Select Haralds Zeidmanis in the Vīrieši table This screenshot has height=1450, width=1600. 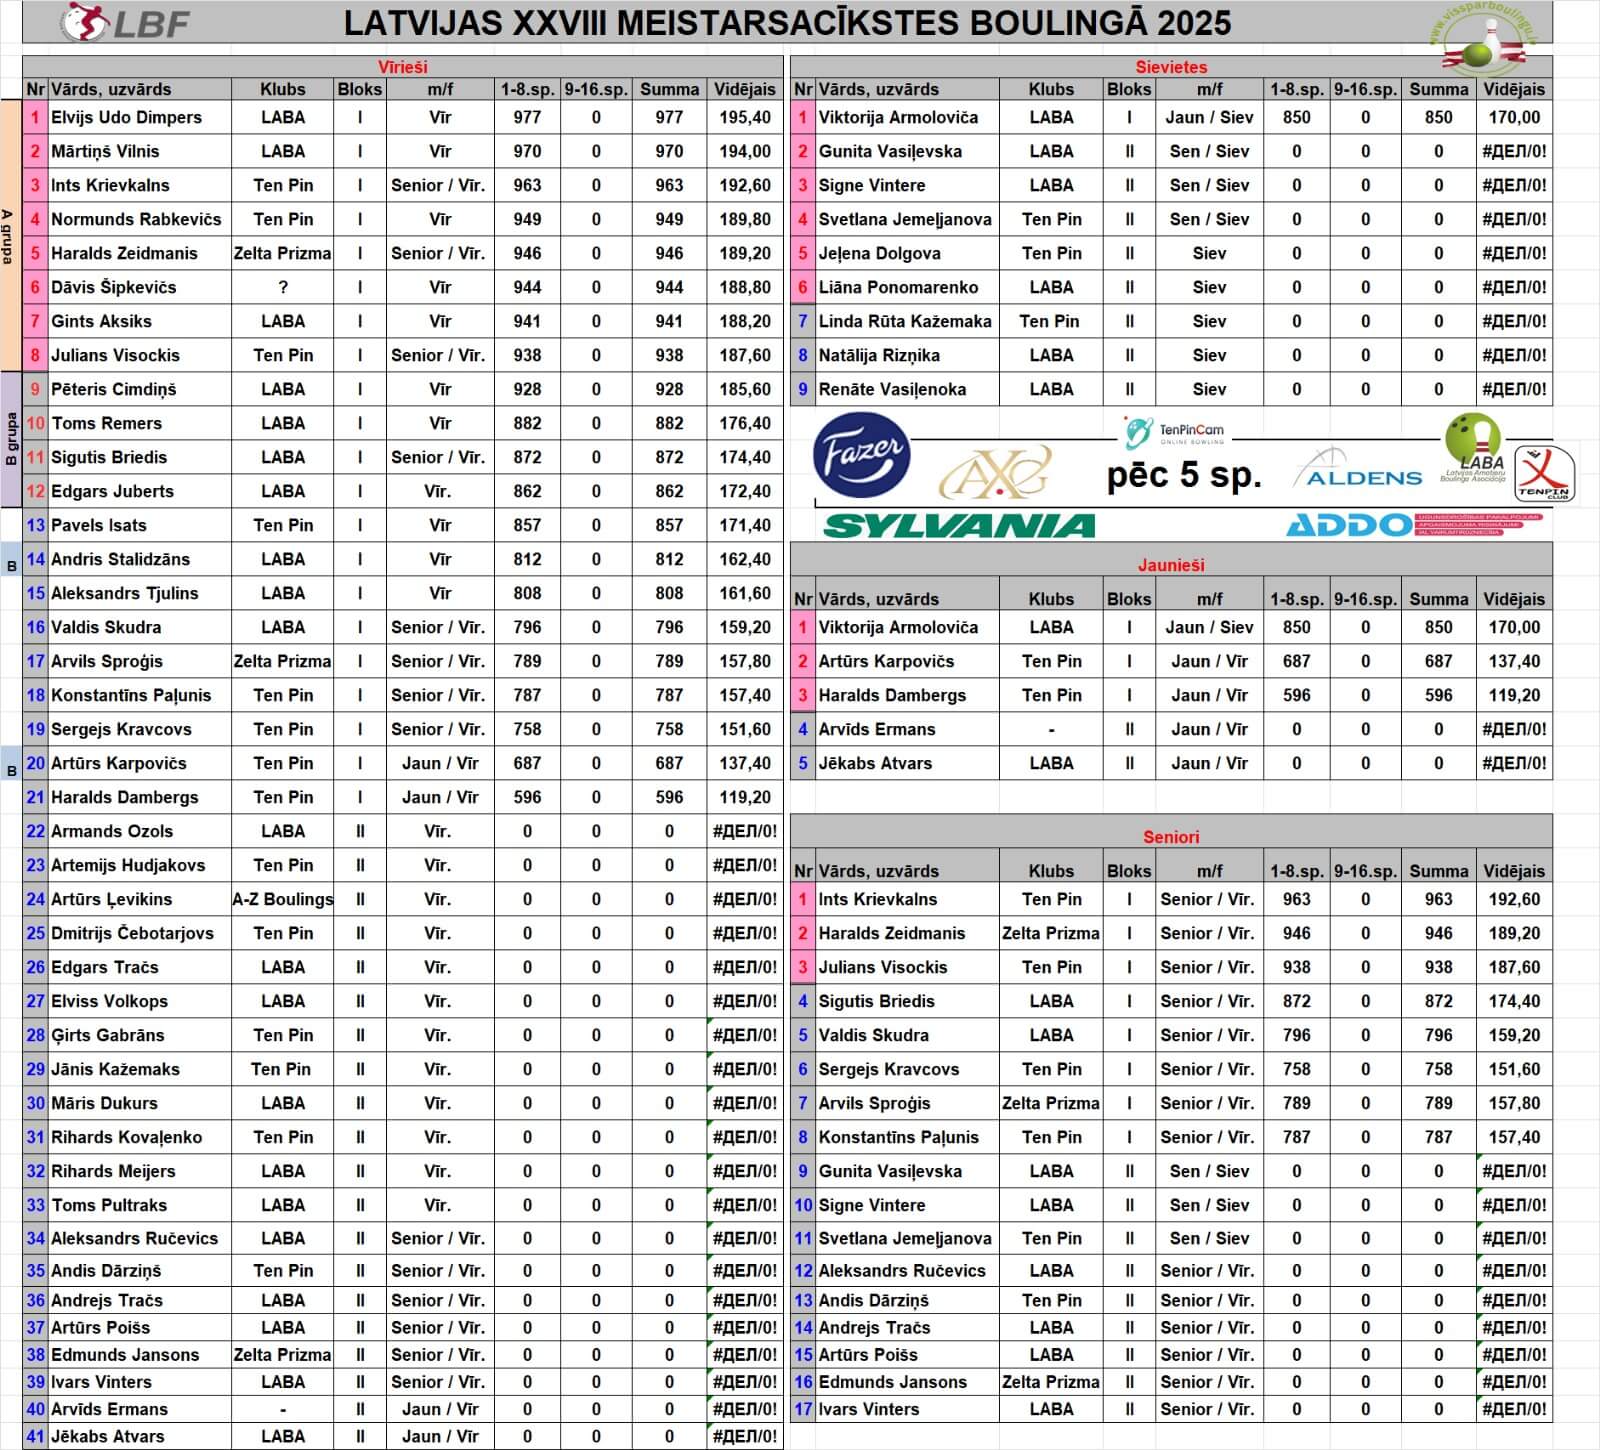(x=140, y=253)
